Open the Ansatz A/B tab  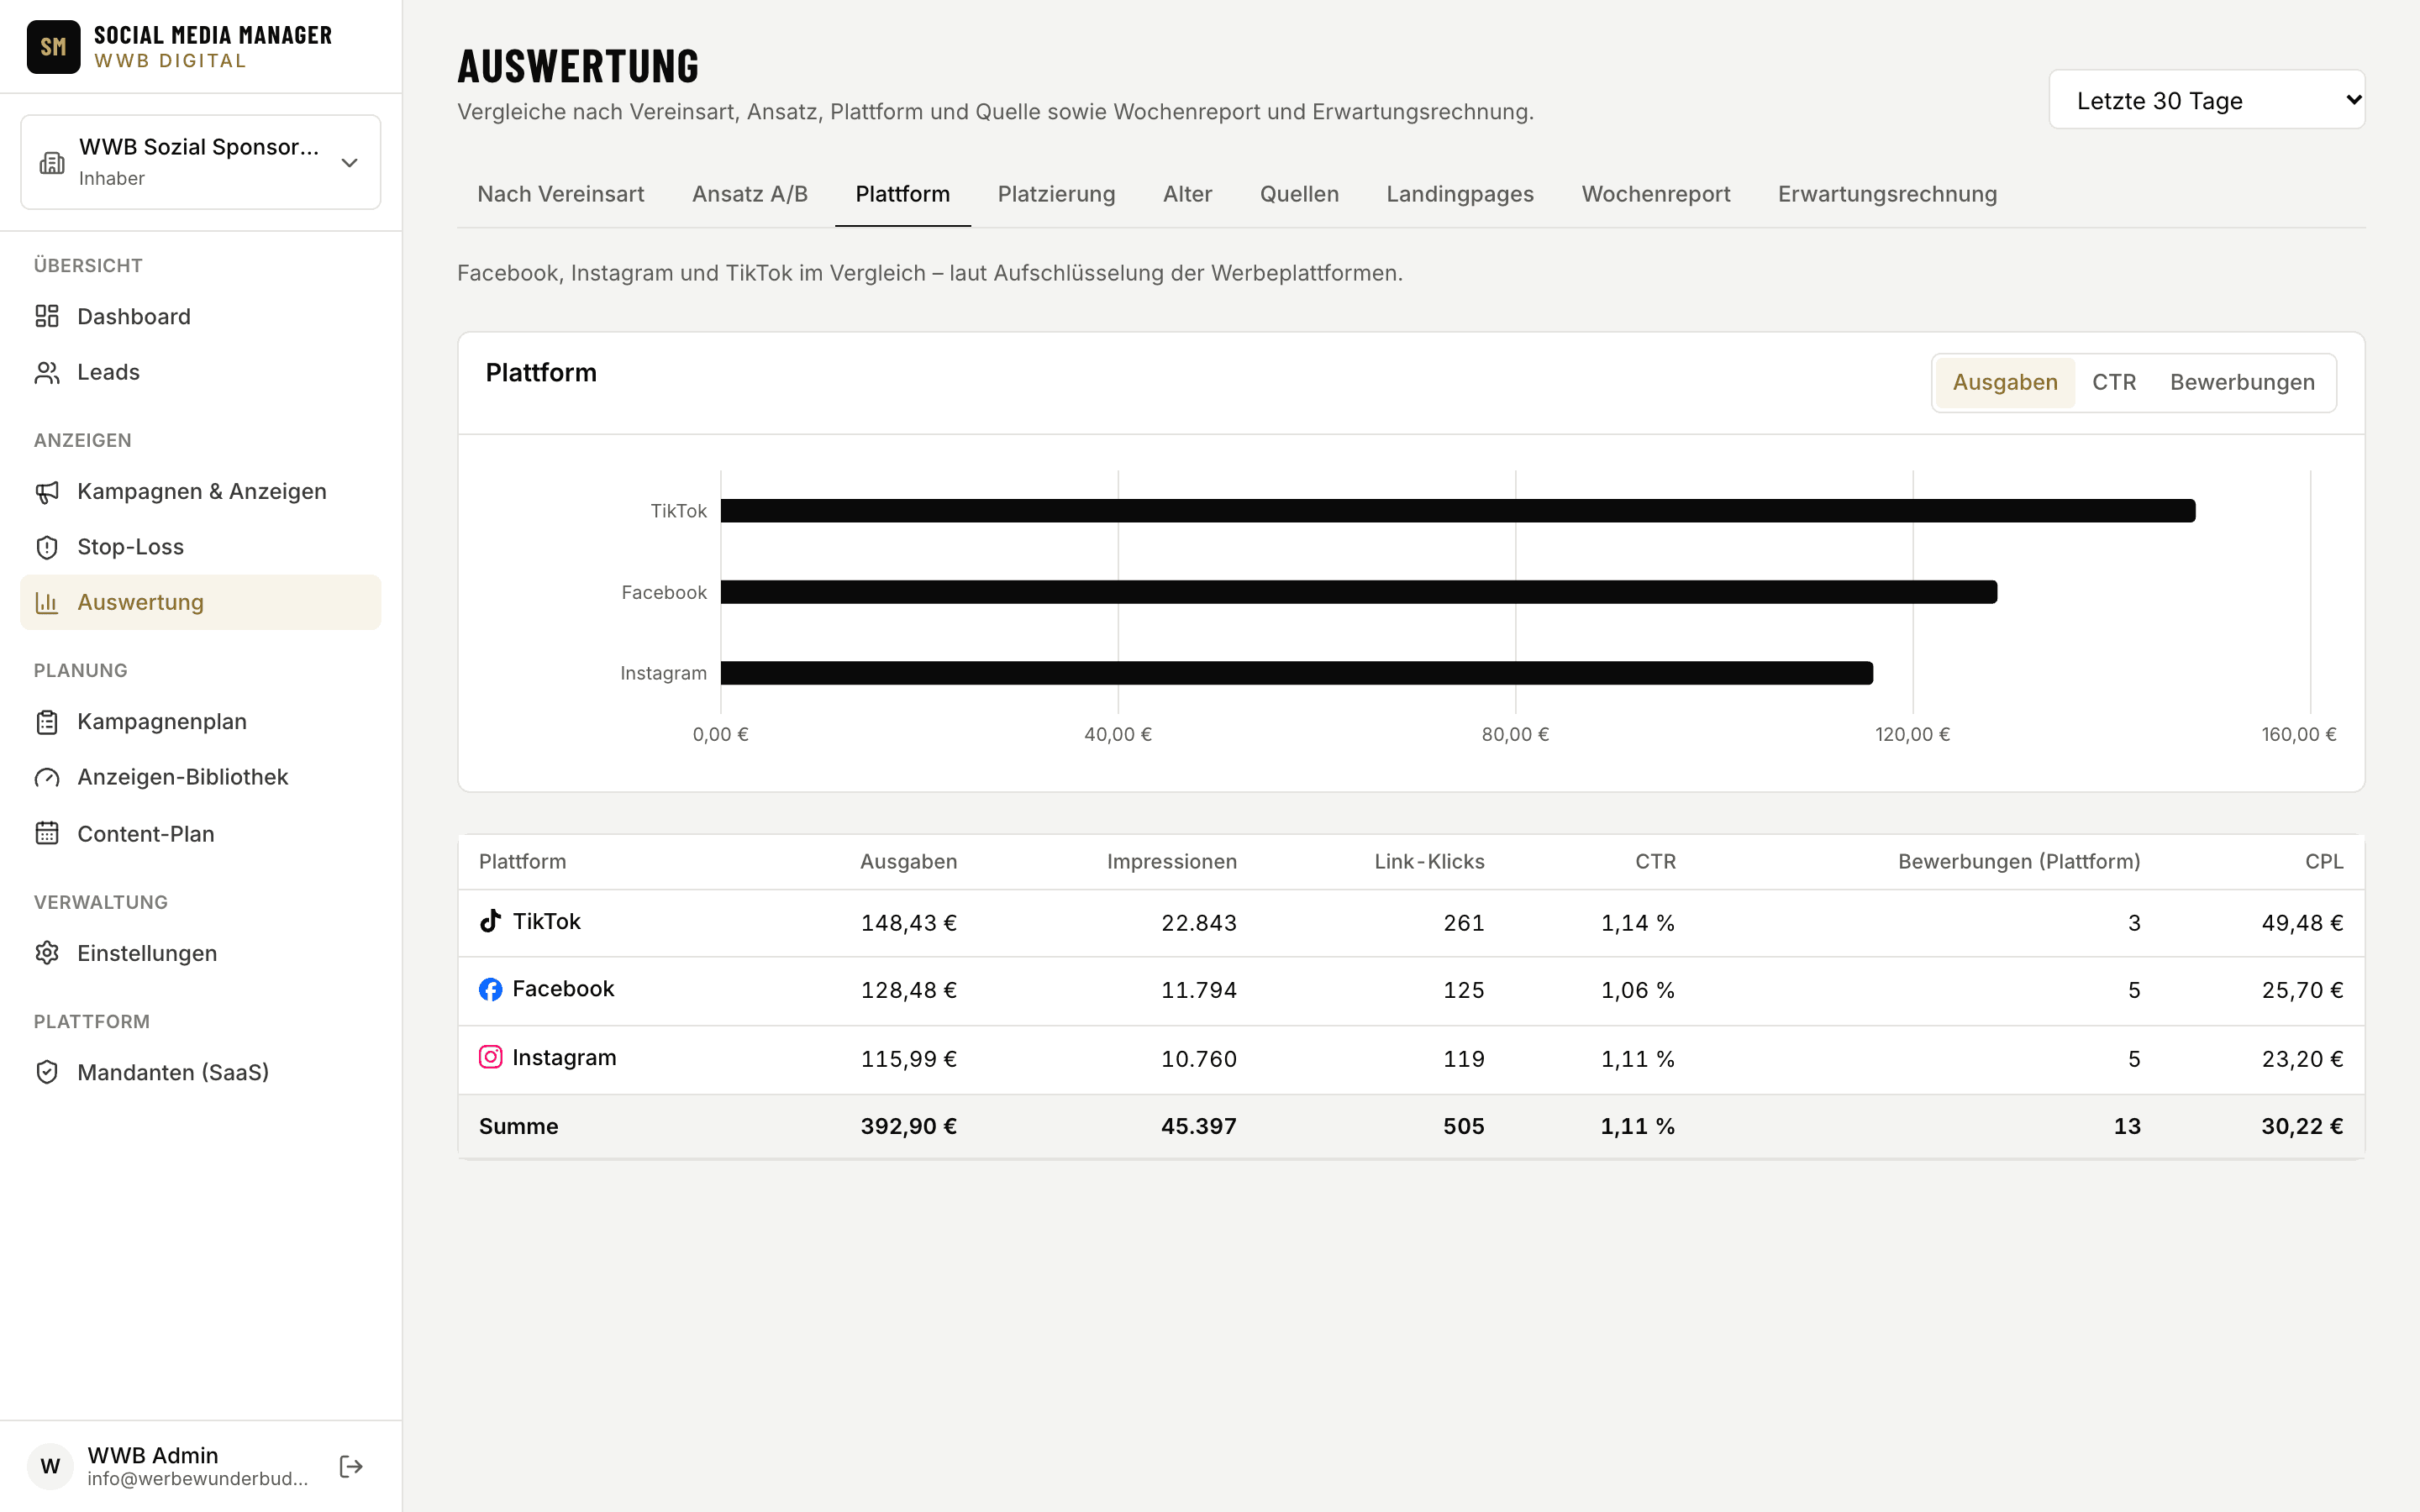click(749, 194)
